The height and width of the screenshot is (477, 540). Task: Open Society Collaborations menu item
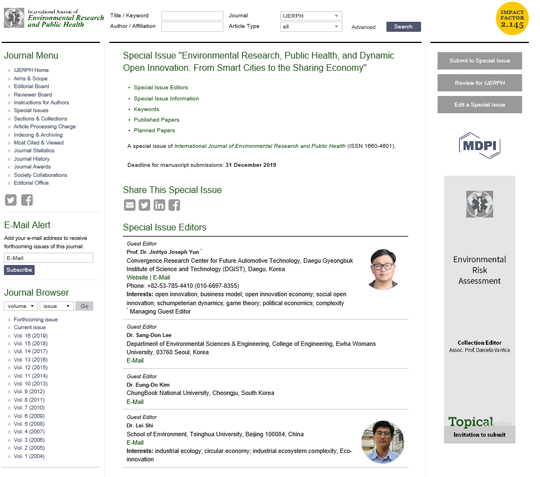pos(40,175)
